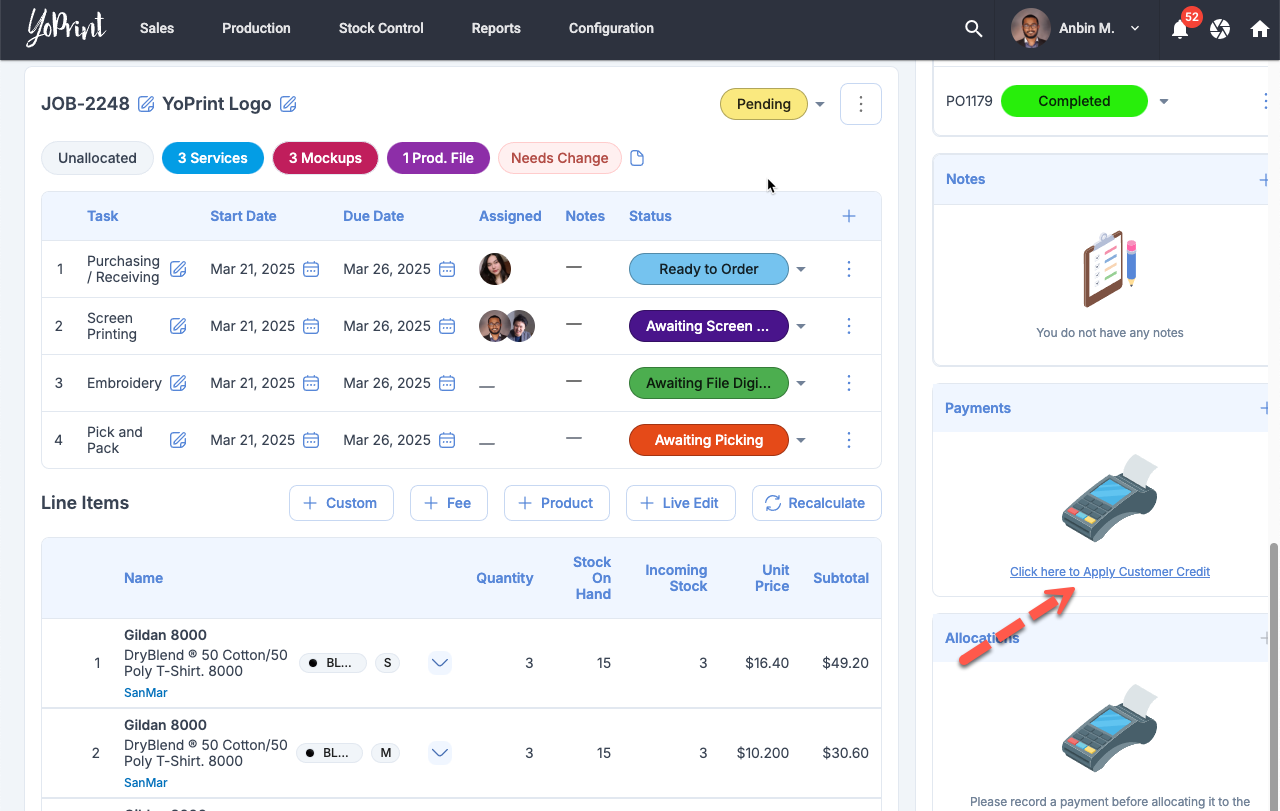Toggle the 3 Mockups filter pill
This screenshot has width=1280, height=811.
tap(325, 158)
